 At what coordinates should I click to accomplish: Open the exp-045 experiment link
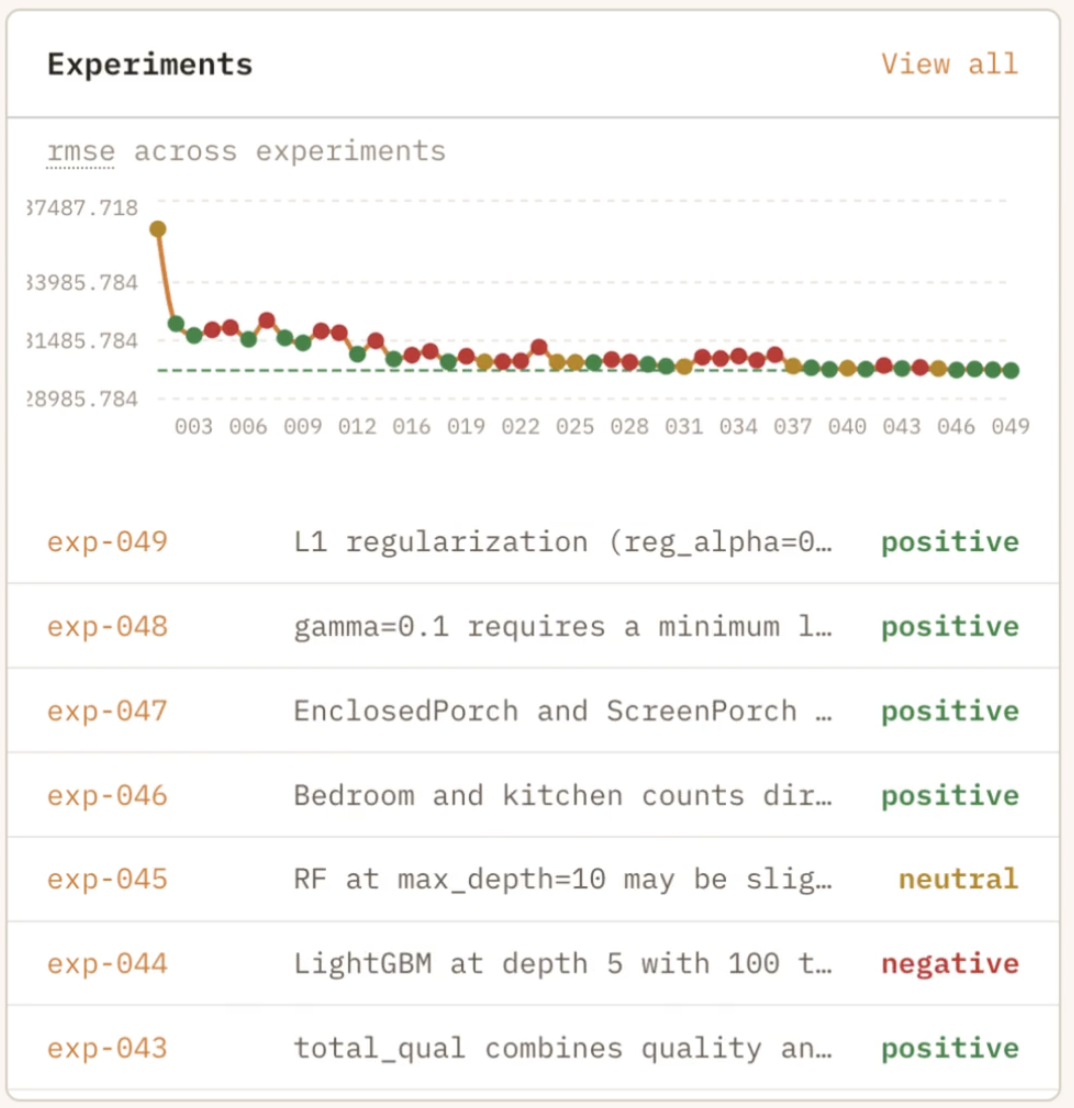click(x=107, y=880)
